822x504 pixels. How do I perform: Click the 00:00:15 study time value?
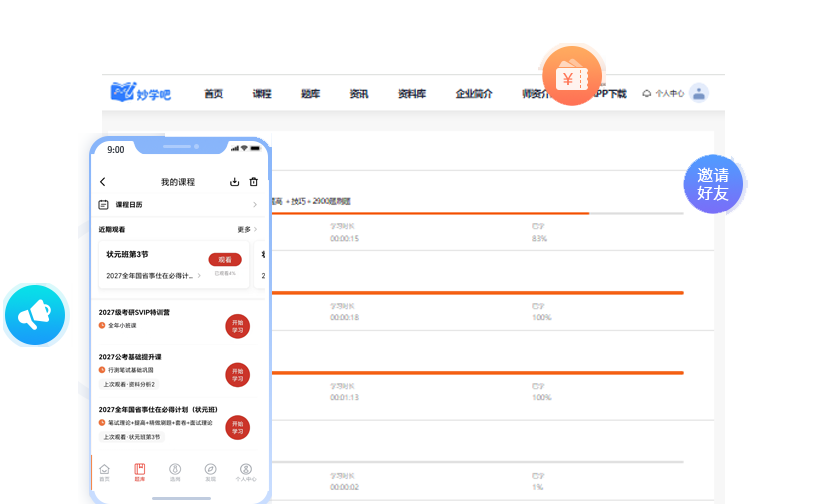344,239
